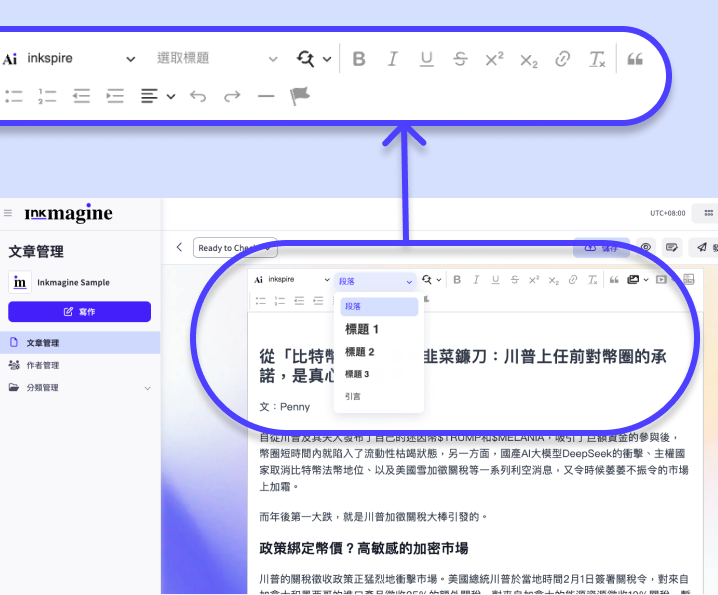Open find and replace in small editor toolbar
The height and width of the screenshot is (595, 718).
427,279
